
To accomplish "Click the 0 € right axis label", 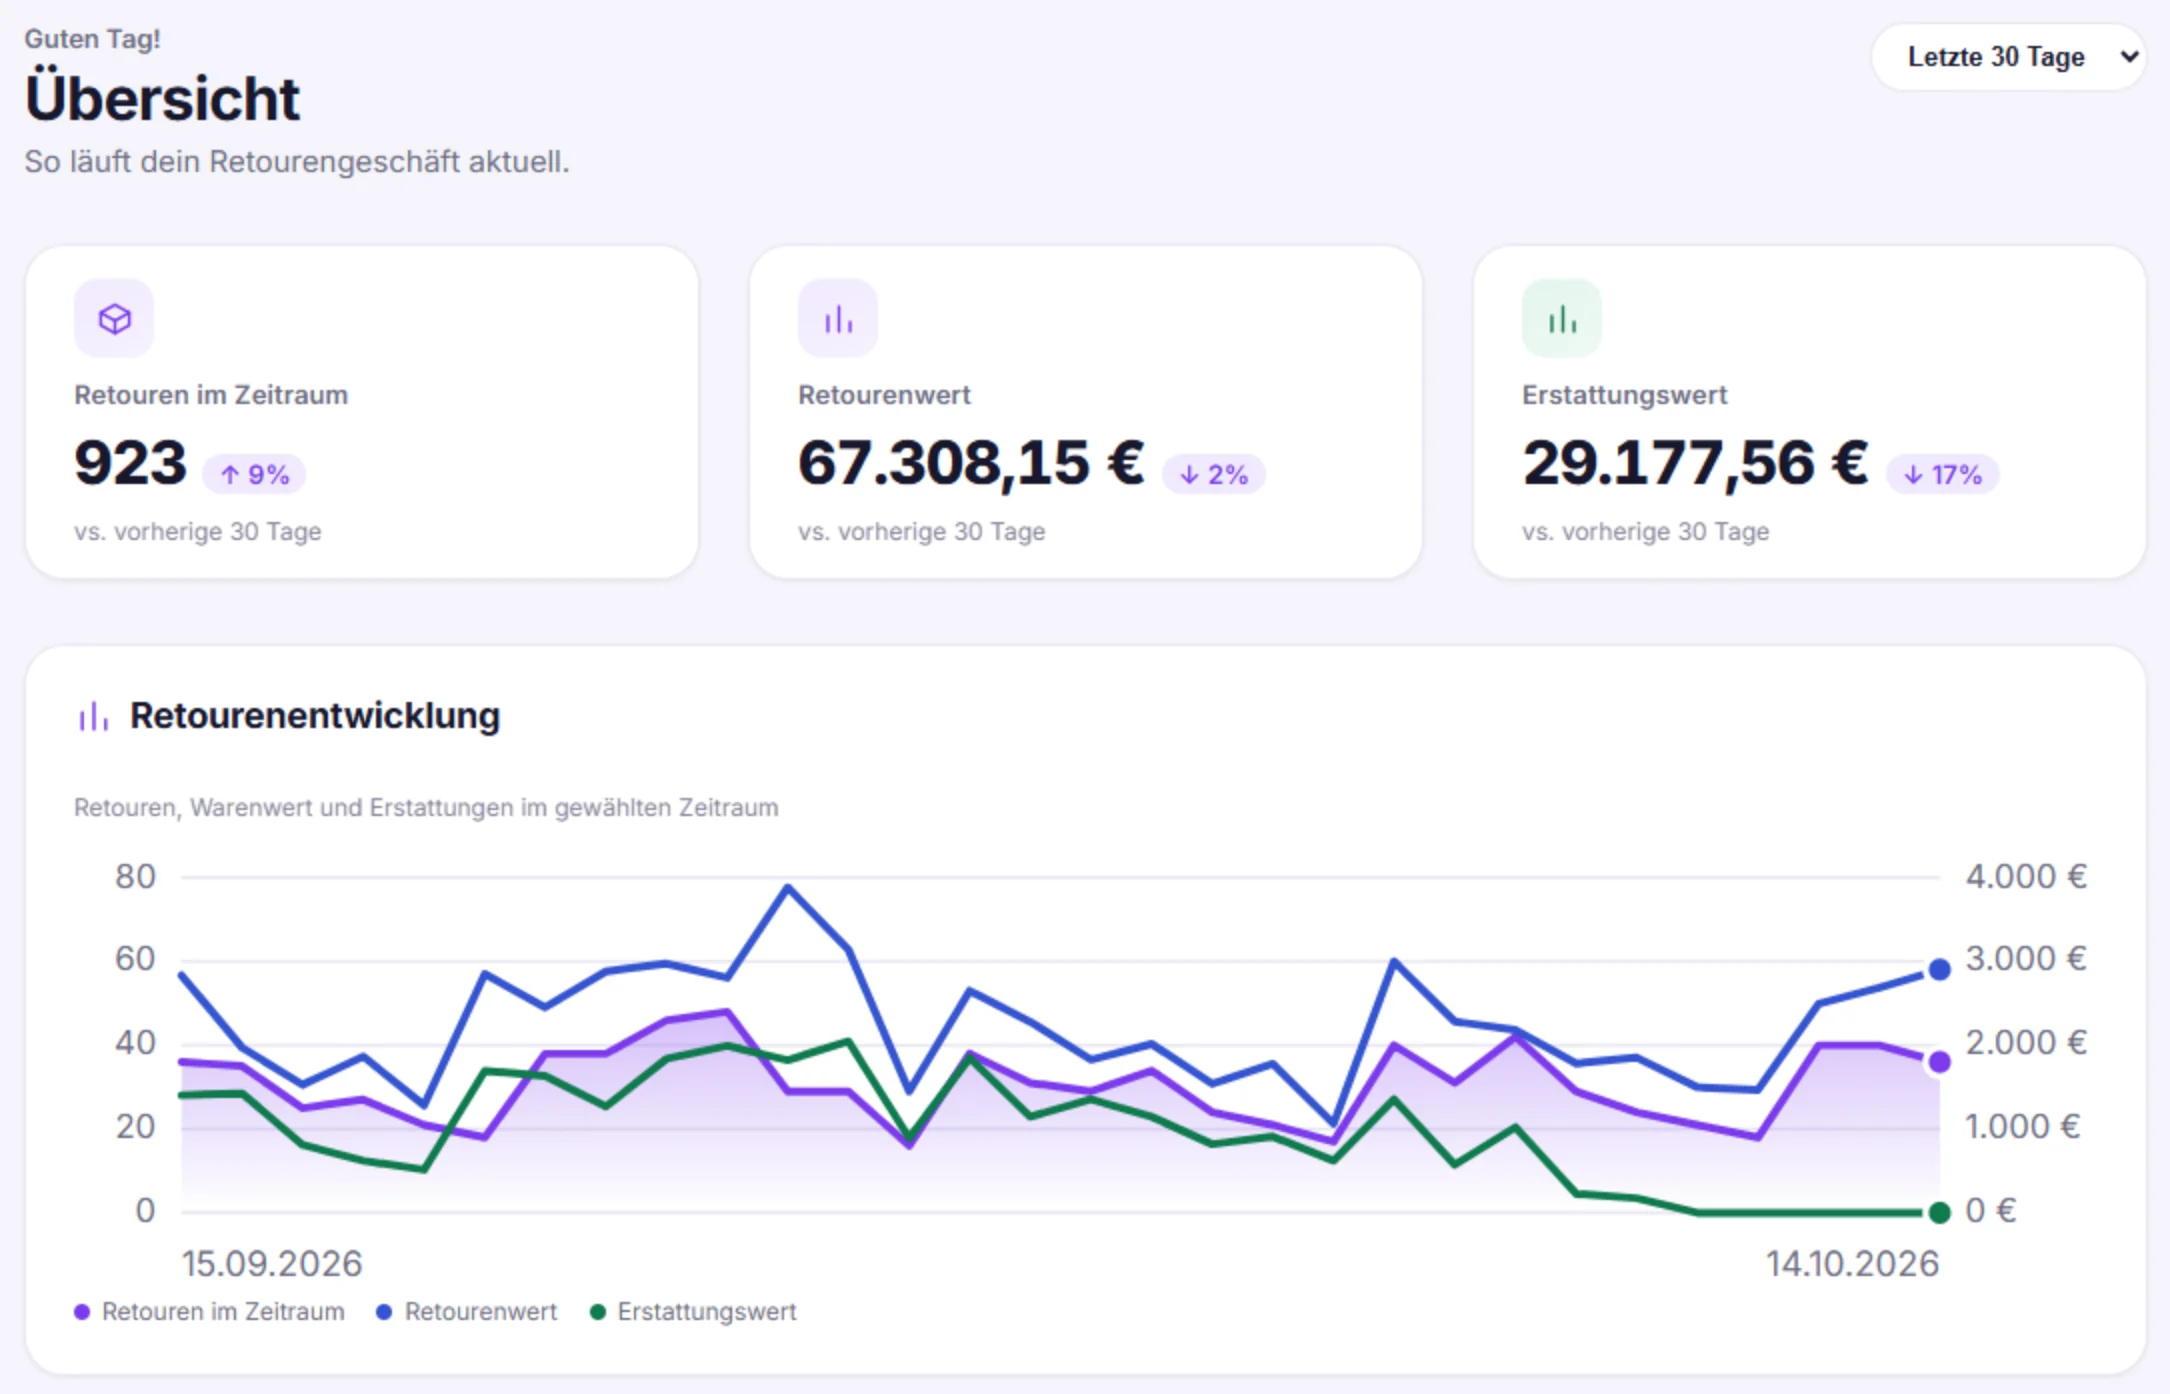I will click(x=1991, y=1211).
